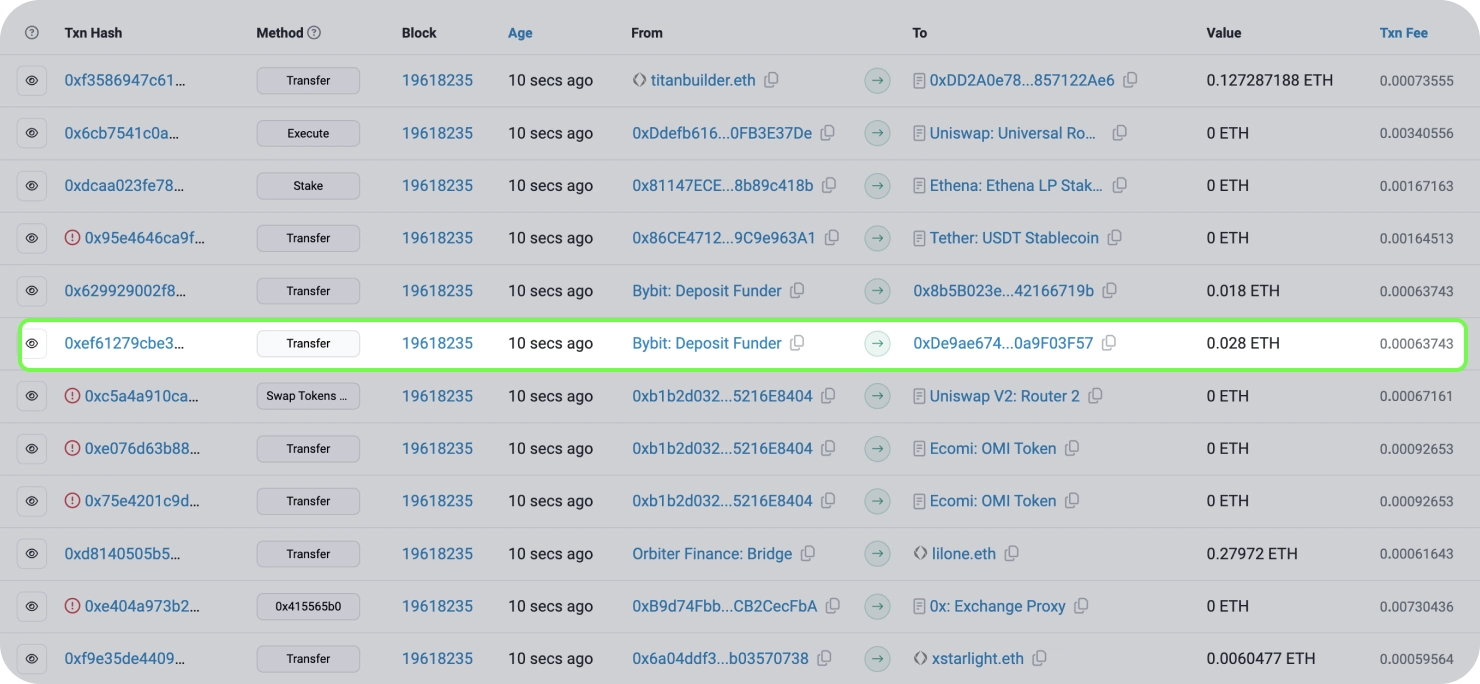This screenshot has width=1480, height=684.
Task: Copy the 0xDD2A0e78...857122Ae6 recipient address
Action: pos(1130,80)
